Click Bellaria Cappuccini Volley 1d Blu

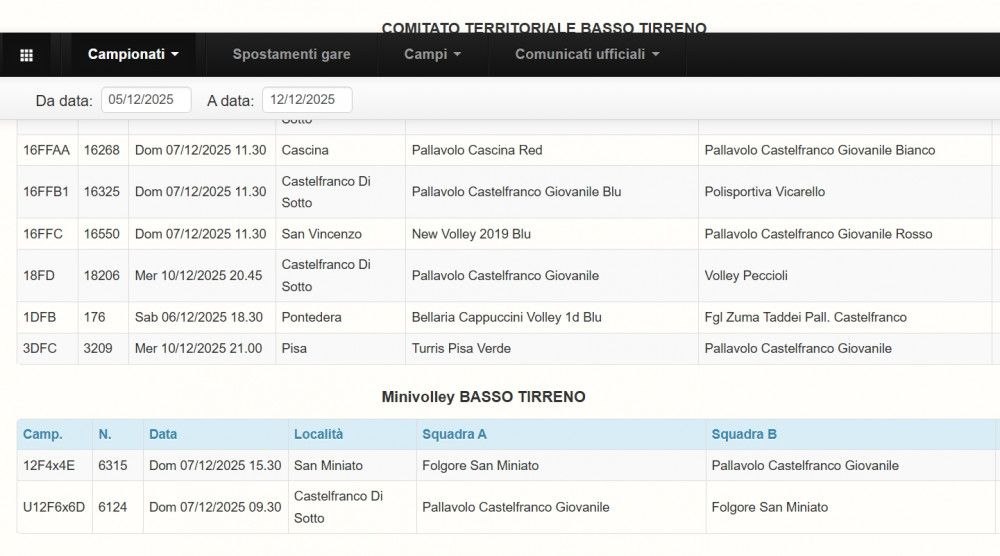pos(506,318)
